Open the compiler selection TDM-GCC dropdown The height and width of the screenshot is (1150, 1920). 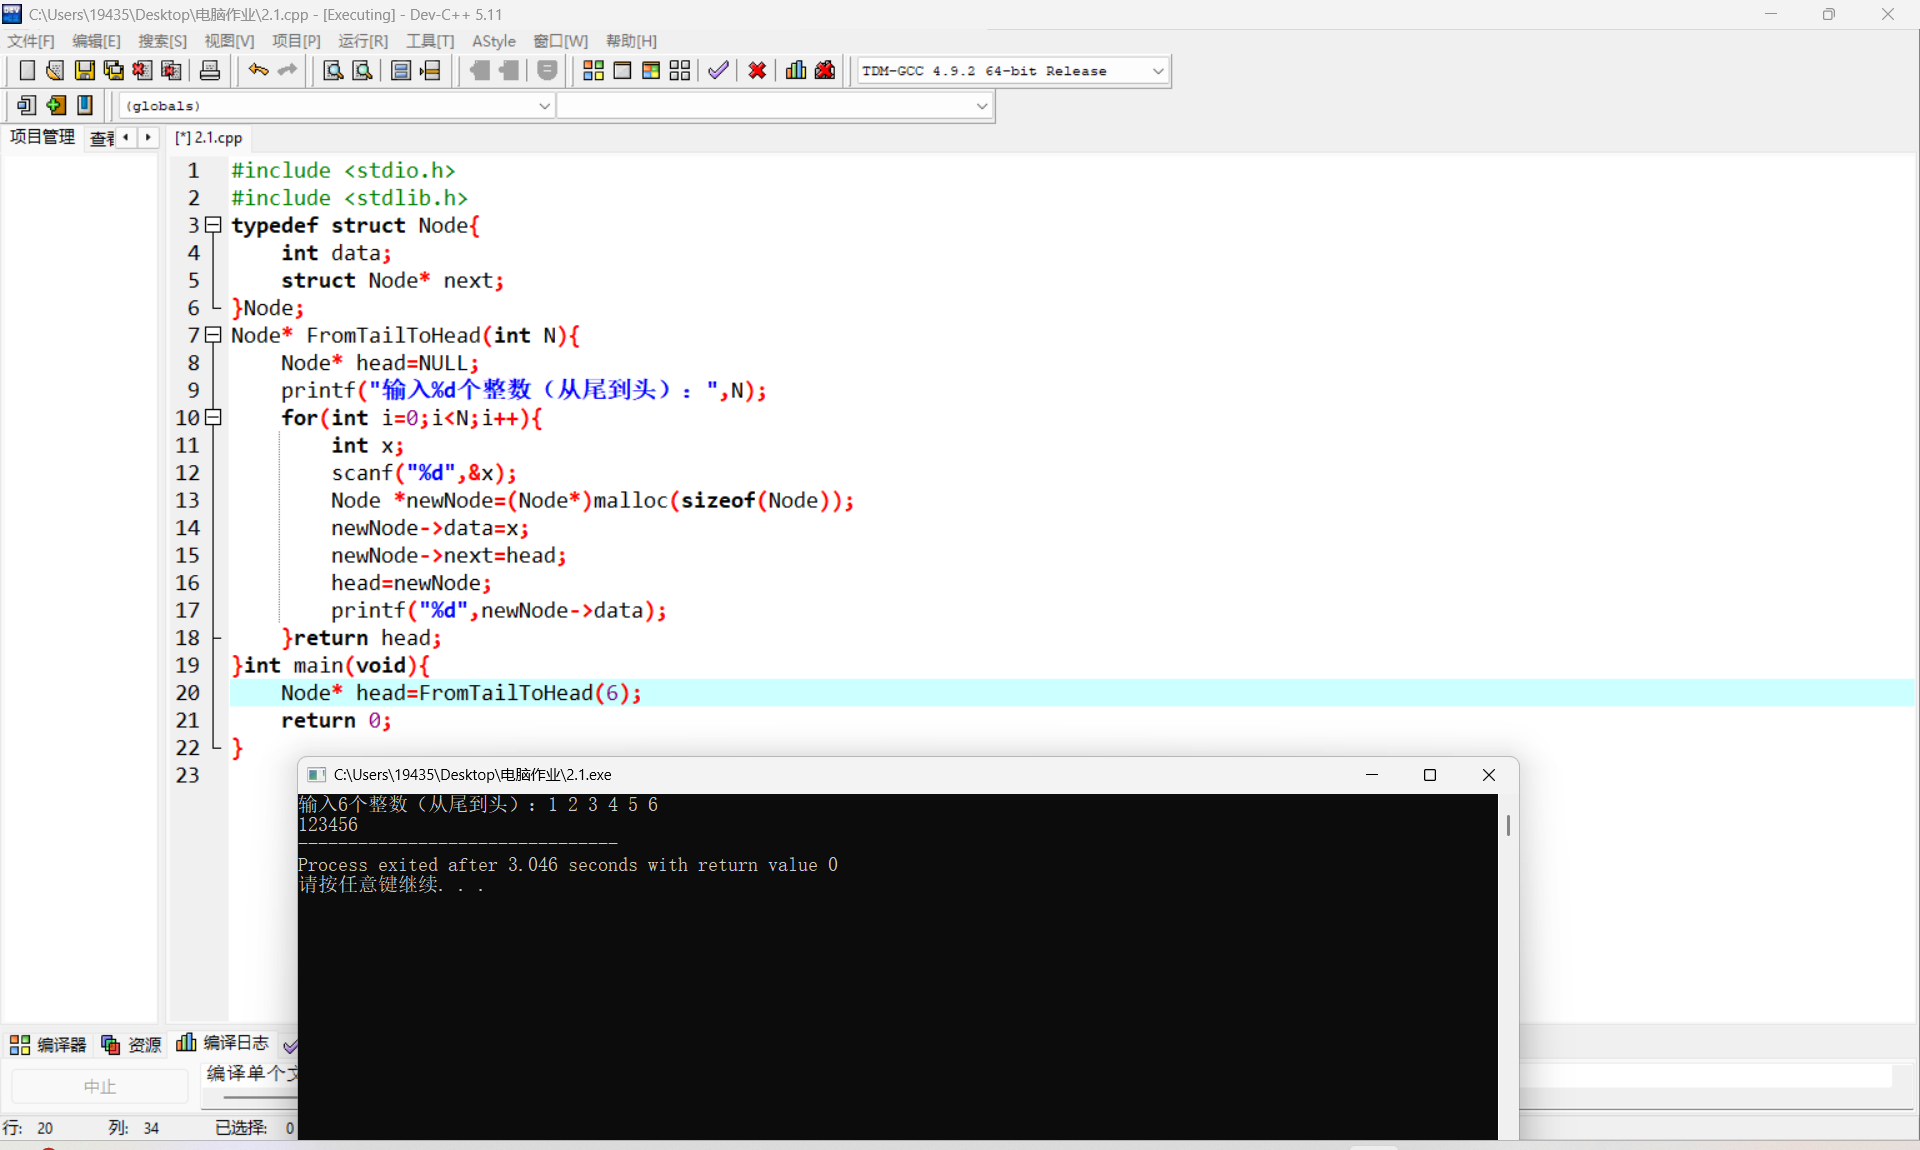(x=1157, y=71)
